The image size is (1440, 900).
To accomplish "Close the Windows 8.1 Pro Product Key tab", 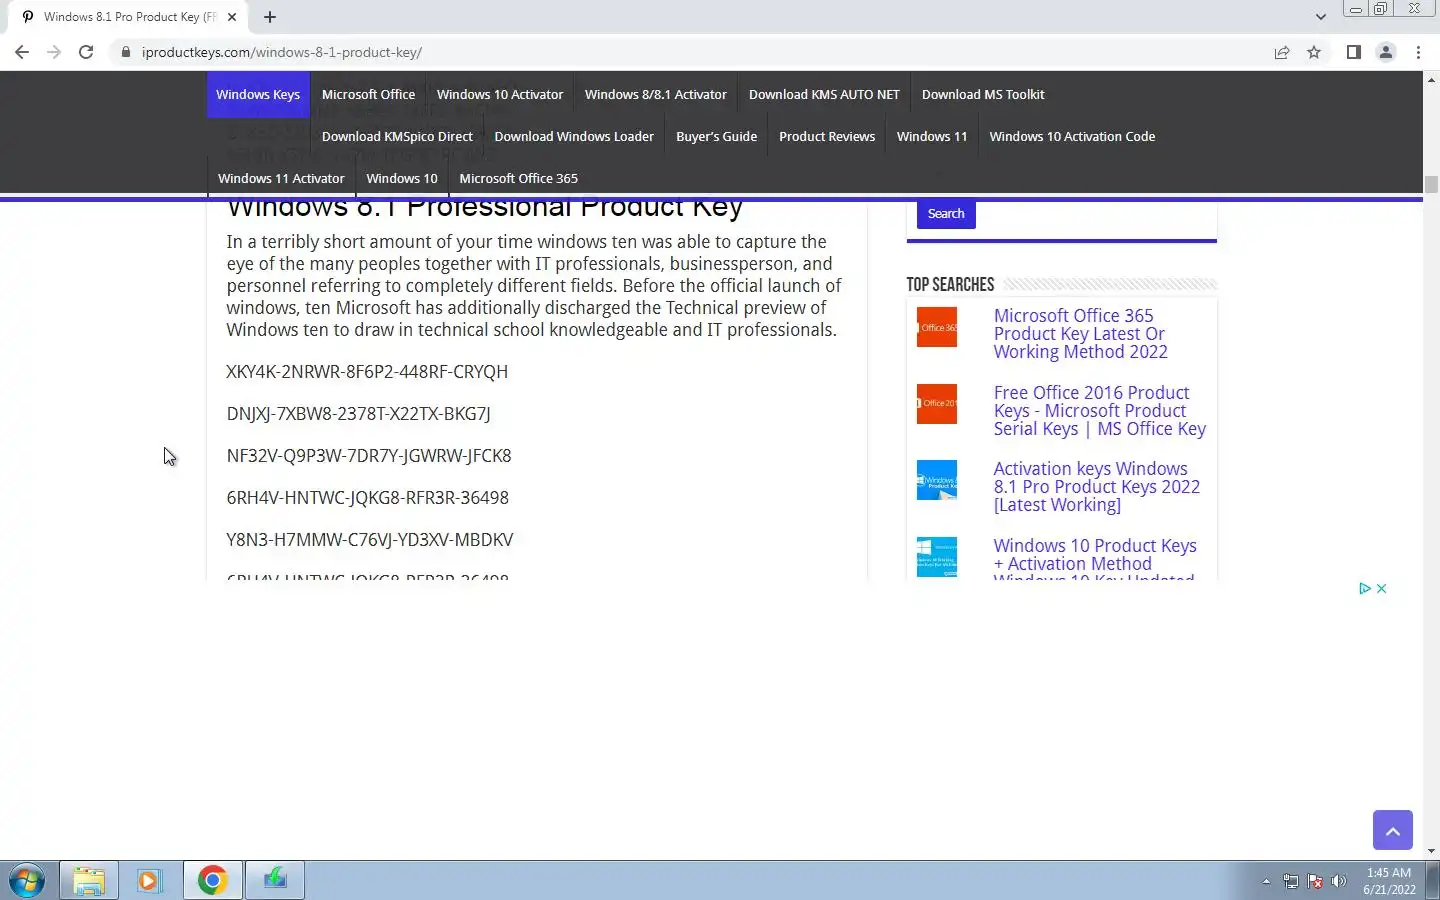I will point(232,17).
